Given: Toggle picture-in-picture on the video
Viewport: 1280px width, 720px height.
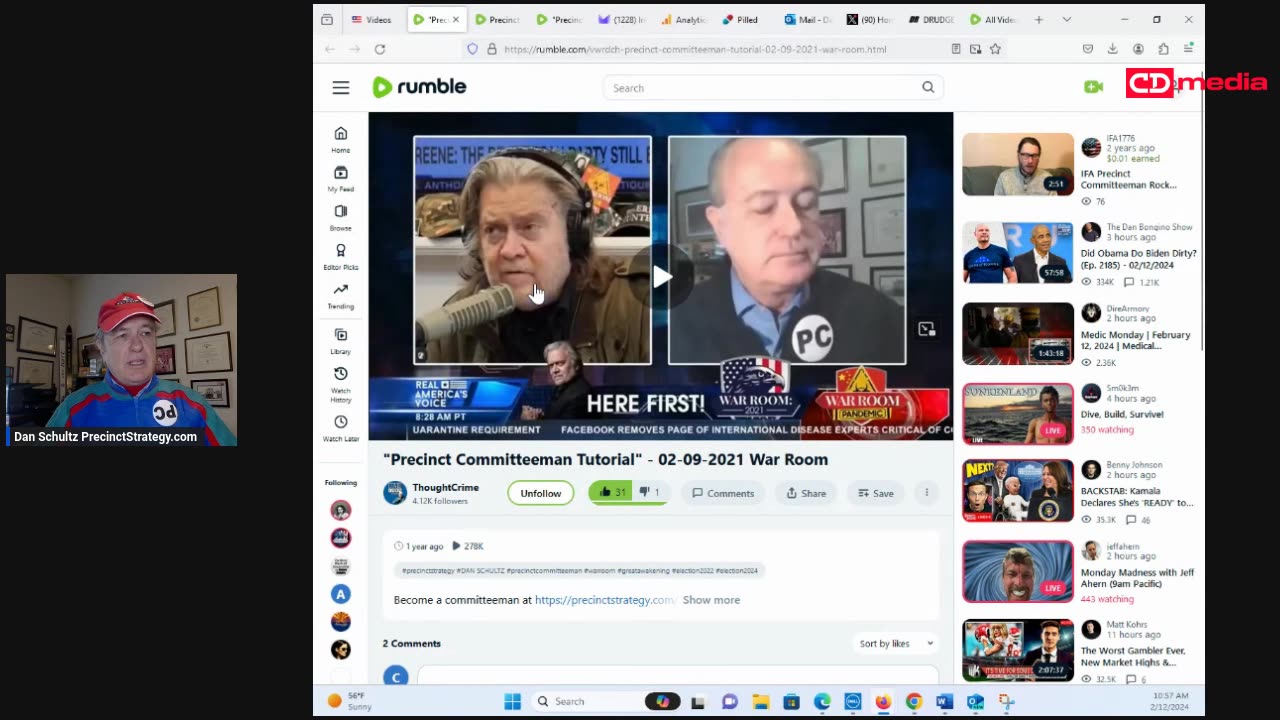Looking at the screenshot, I should (927, 329).
